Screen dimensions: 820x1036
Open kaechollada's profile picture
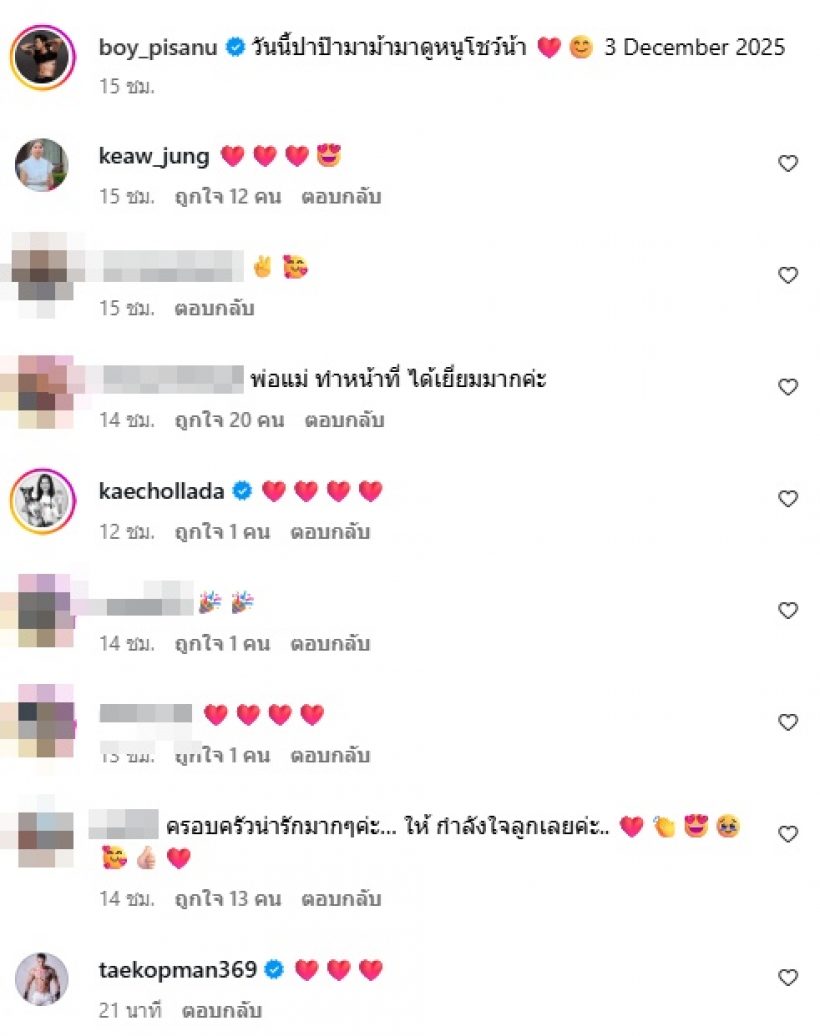[42, 500]
